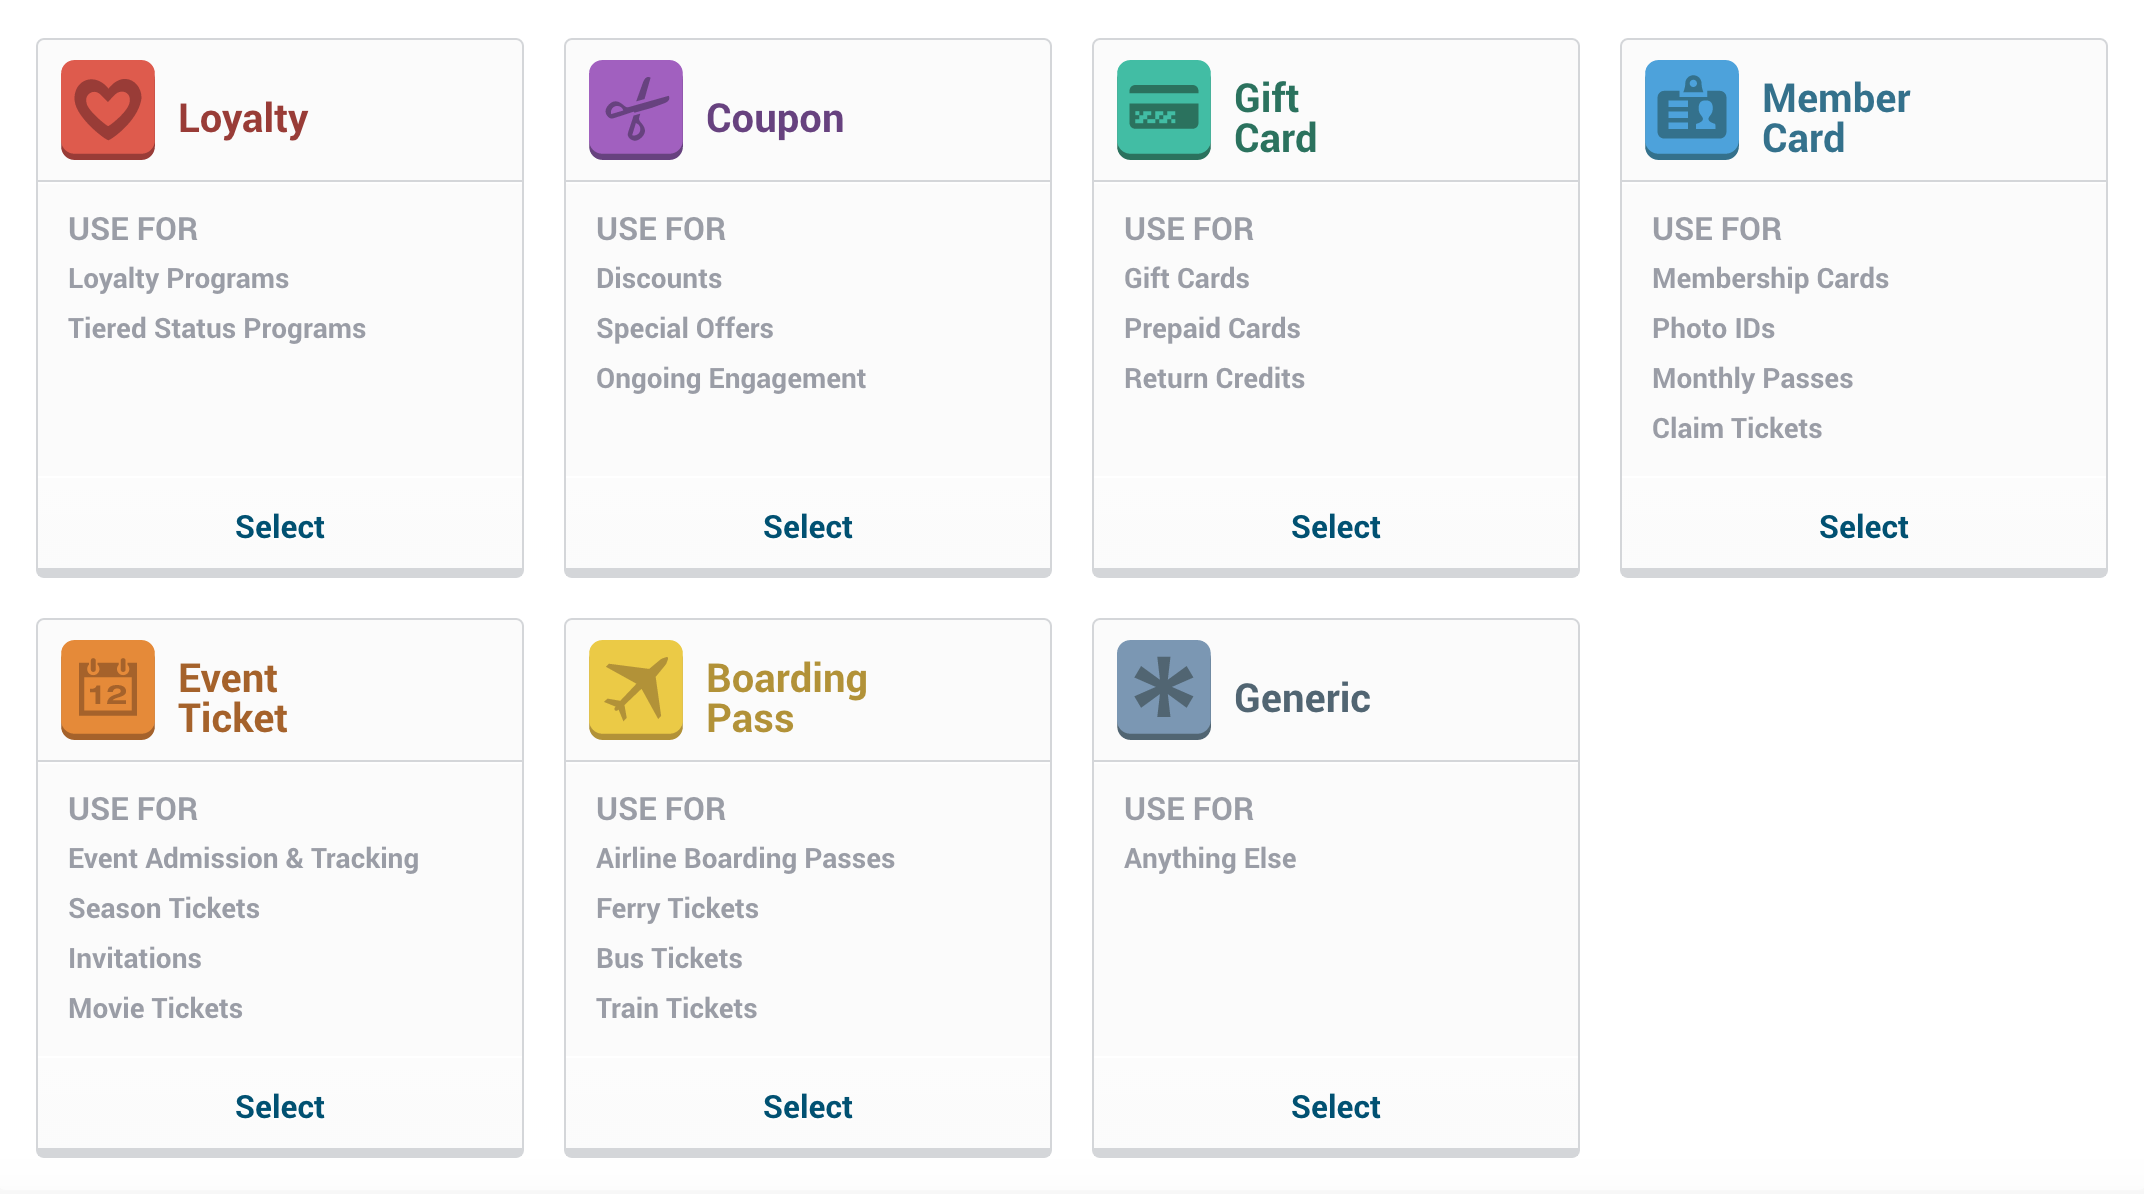Screen dimensions: 2144x1194
Task: Click the Loyalty card title
Action: (243, 118)
